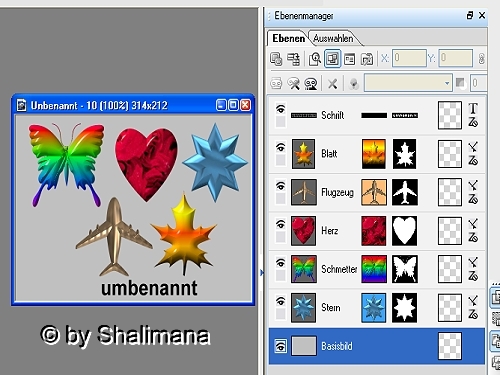The height and width of the screenshot is (375, 500).
Task: Select the Flugzeug layer airplane thumbnail
Action: coord(304,192)
